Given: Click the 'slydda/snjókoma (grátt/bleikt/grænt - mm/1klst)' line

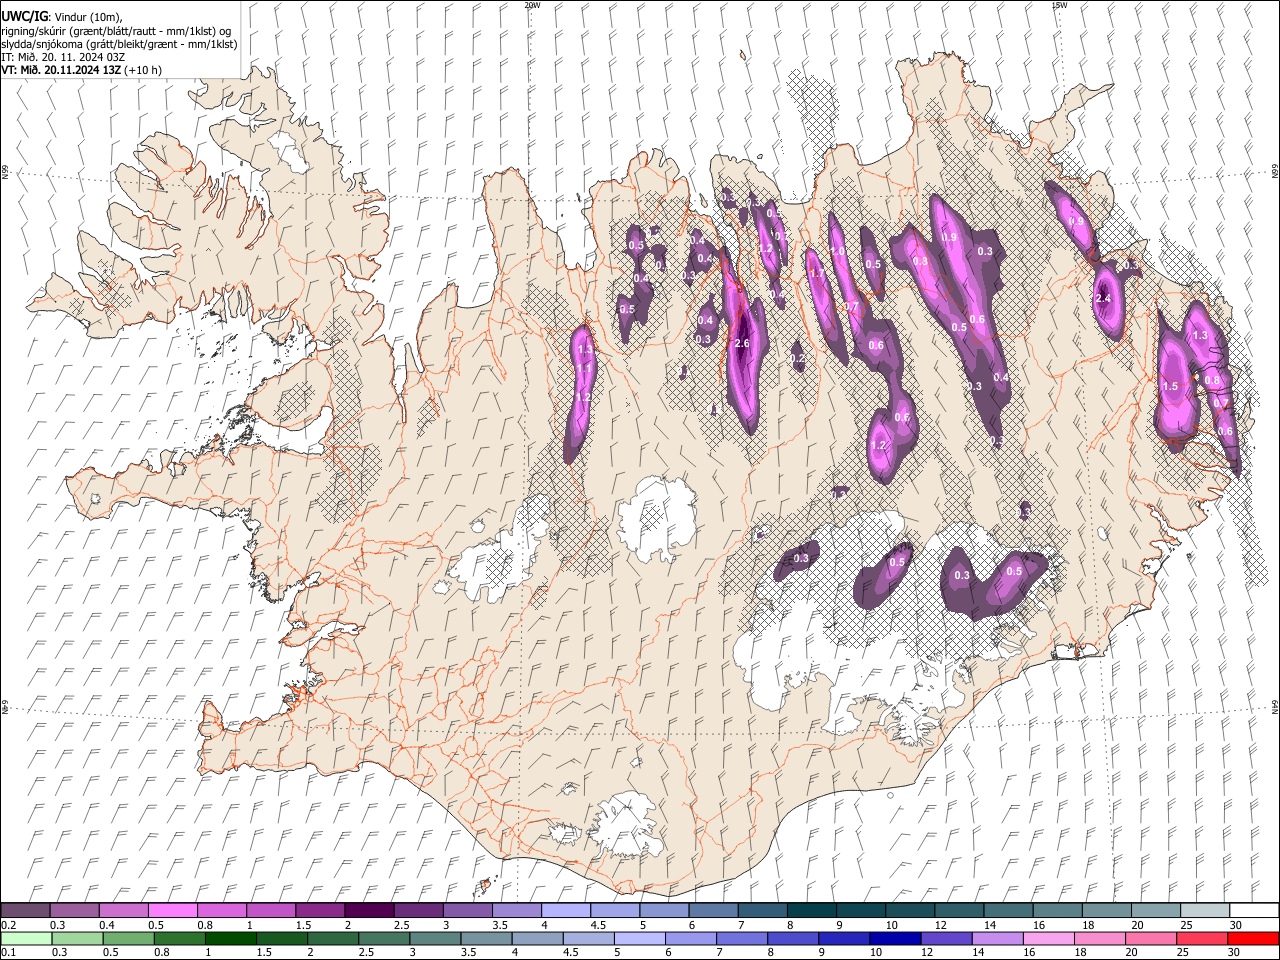Looking at the screenshot, I should pyautogui.click(x=119, y=44).
